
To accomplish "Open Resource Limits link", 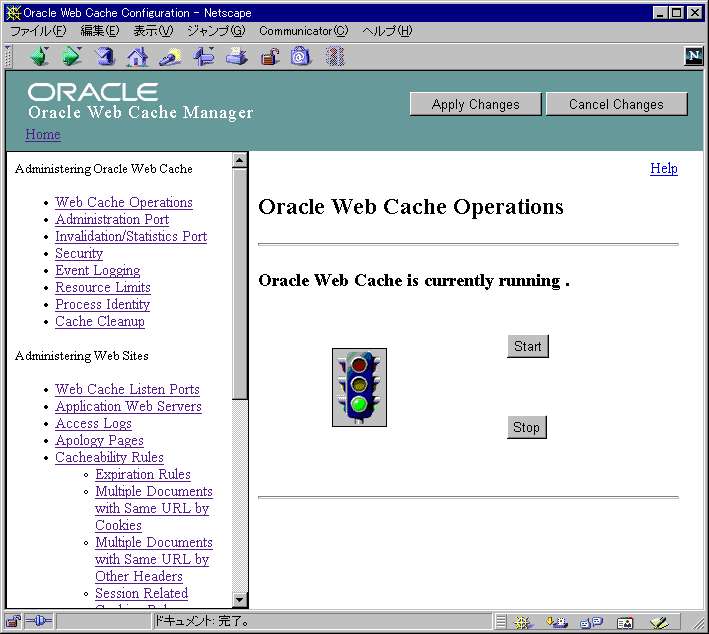I will coord(103,288).
